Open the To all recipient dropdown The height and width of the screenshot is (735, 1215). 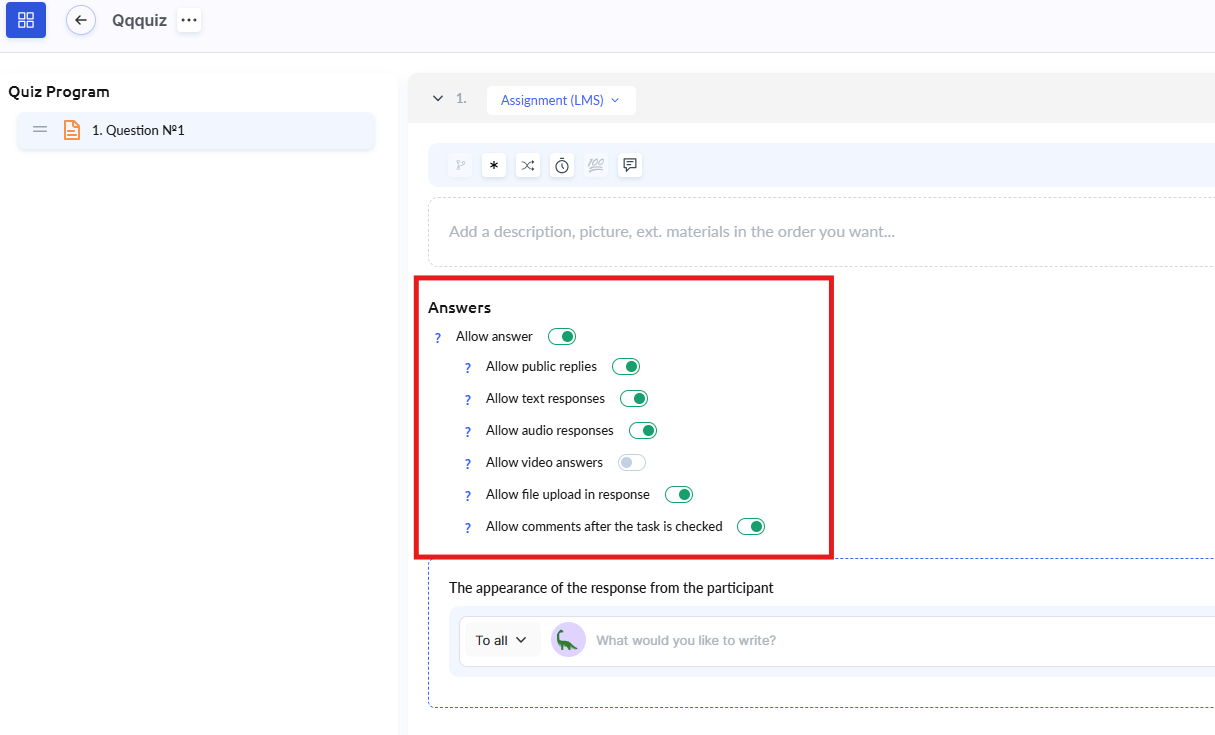pos(501,640)
